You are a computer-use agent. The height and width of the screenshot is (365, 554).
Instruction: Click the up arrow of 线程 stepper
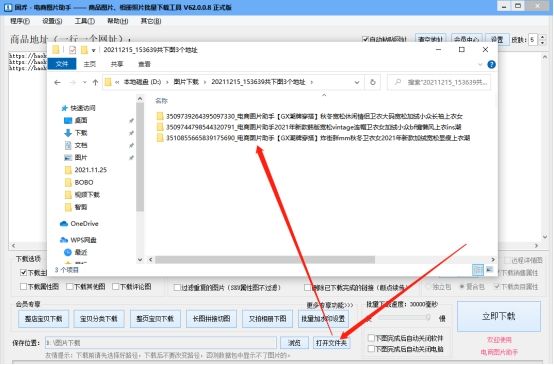click(x=542, y=37)
